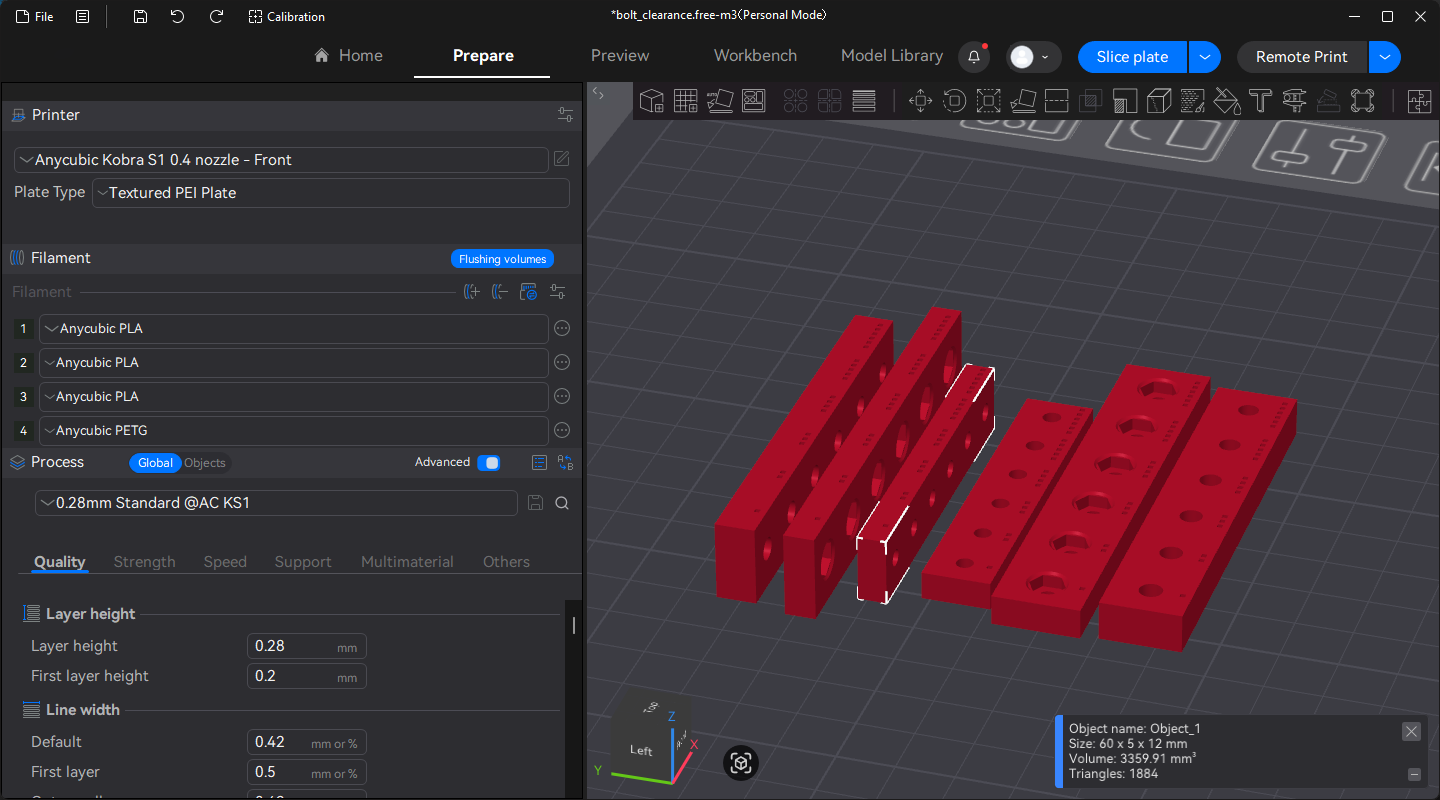Auto orient the objects
The width and height of the screenshot is (1440, 800).
point(720,100)
